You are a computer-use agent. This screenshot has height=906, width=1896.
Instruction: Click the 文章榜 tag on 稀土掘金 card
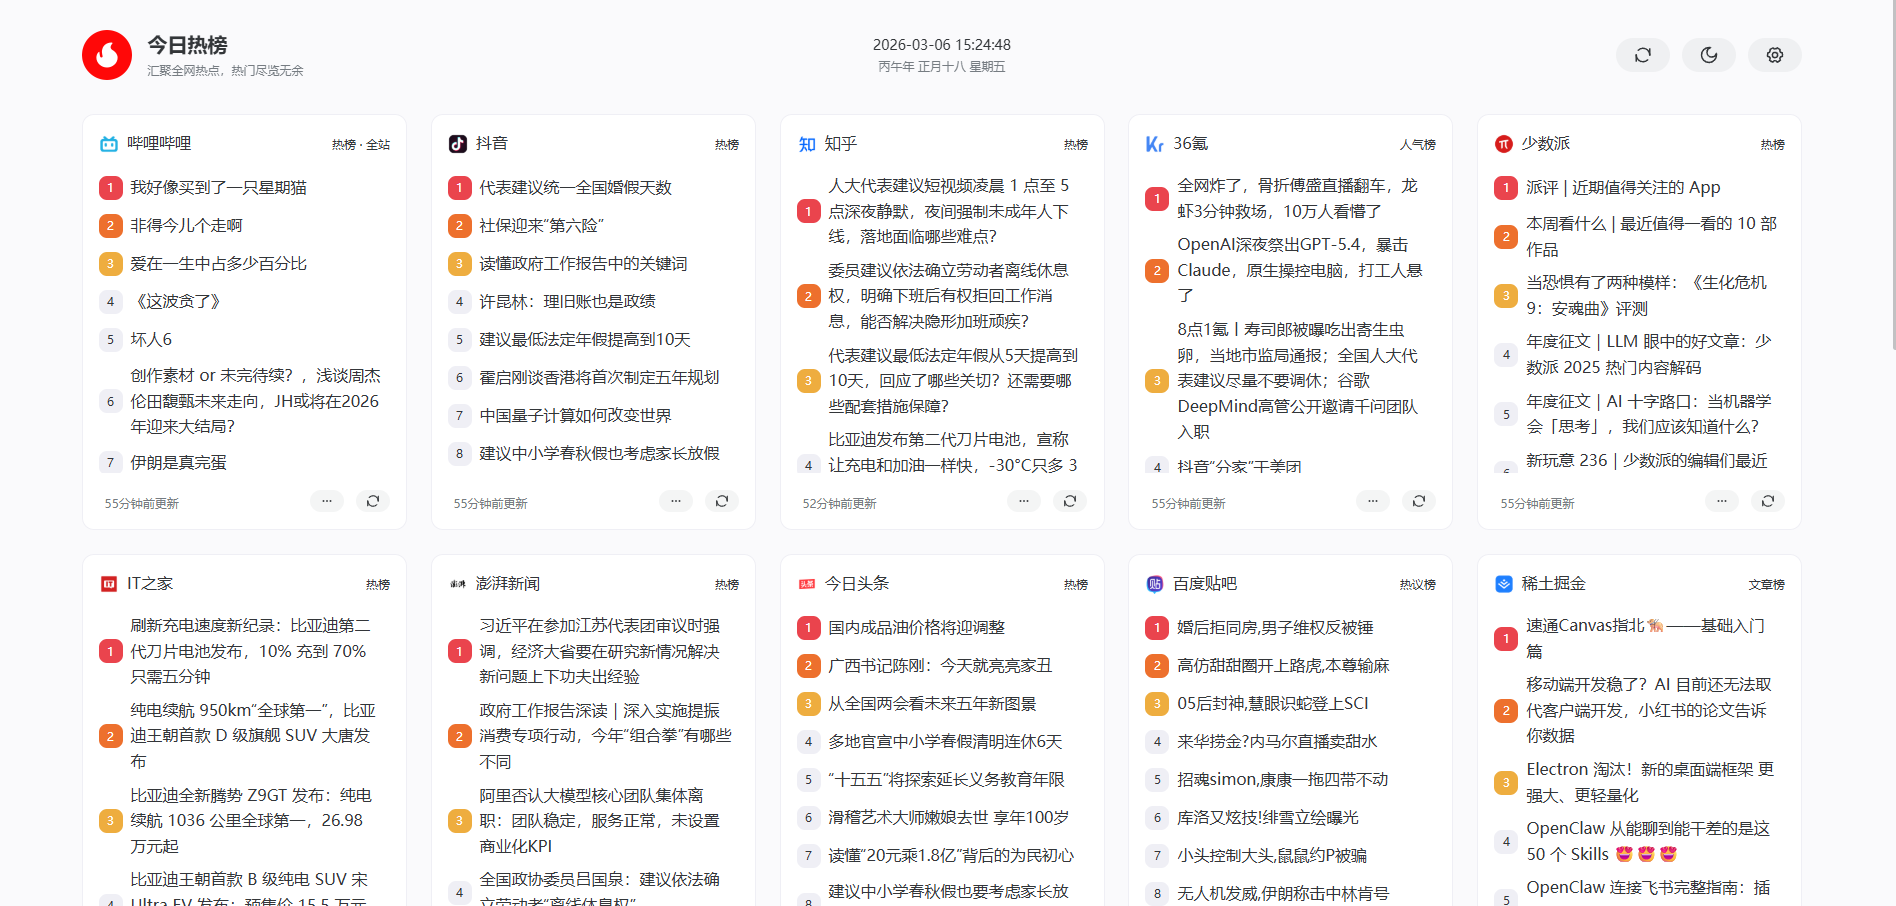1767,585
